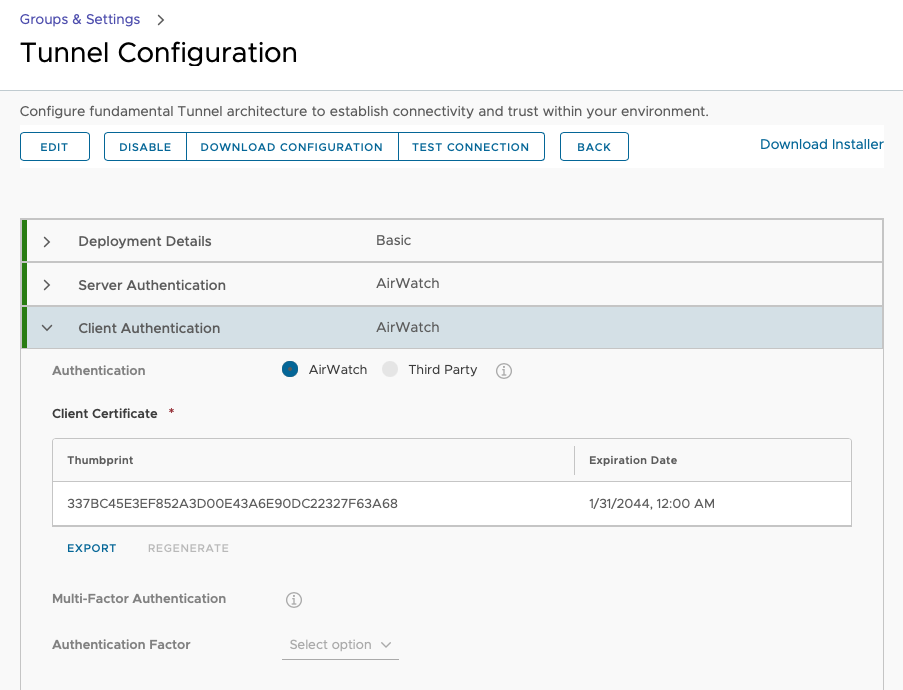
Task: Select the Third Party authentication option
Action: coord(390,370)
